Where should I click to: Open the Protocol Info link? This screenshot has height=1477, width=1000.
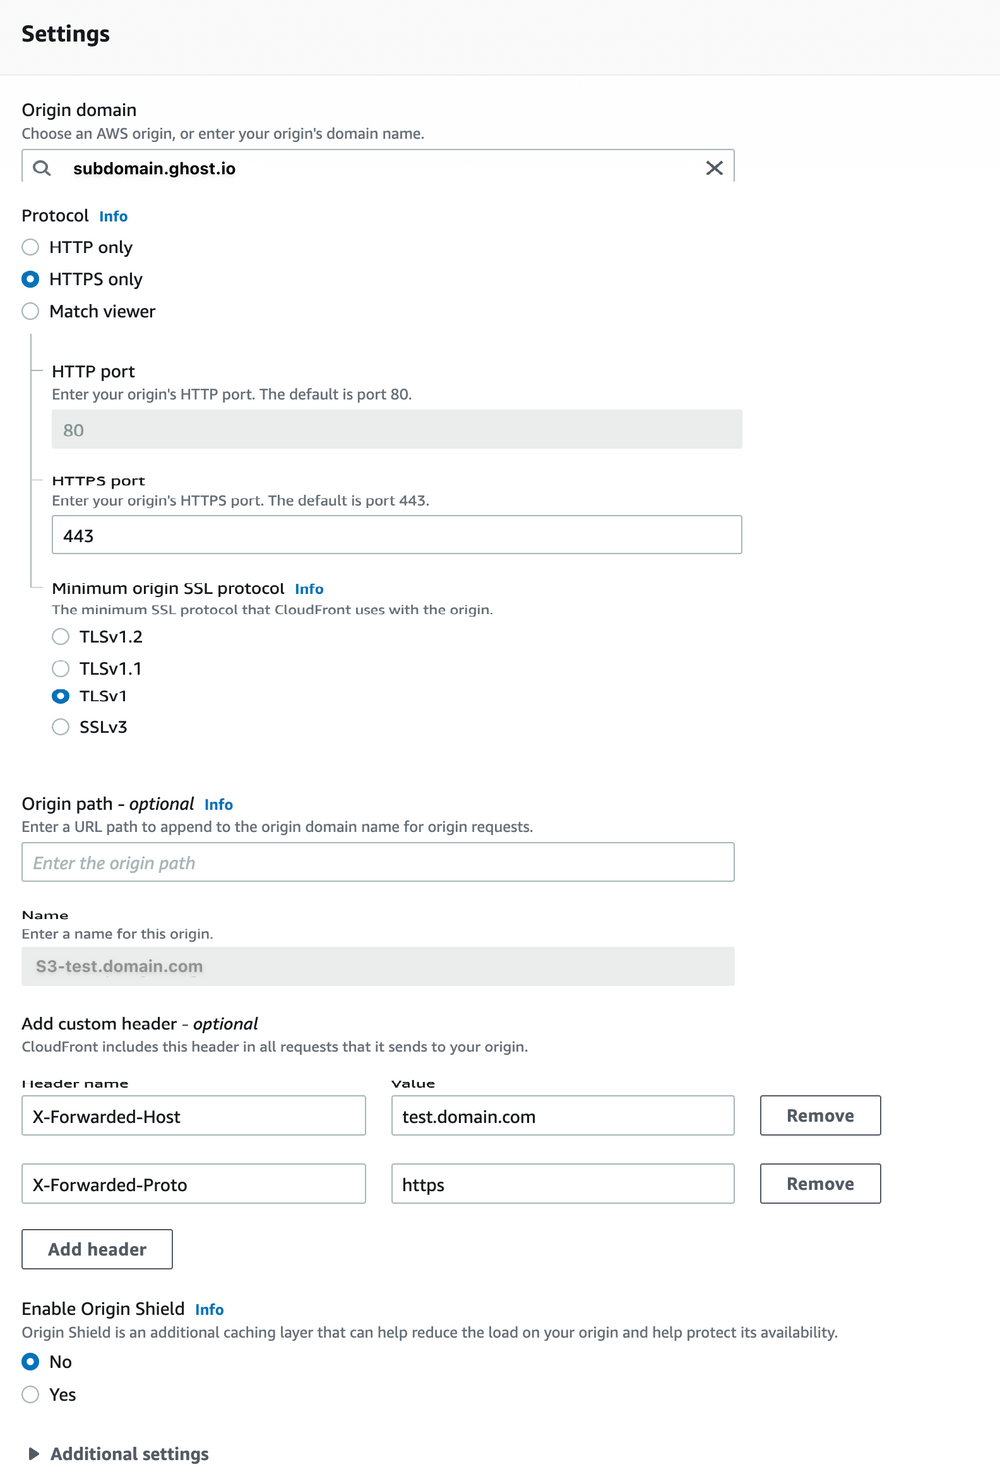tap(113, 216)
